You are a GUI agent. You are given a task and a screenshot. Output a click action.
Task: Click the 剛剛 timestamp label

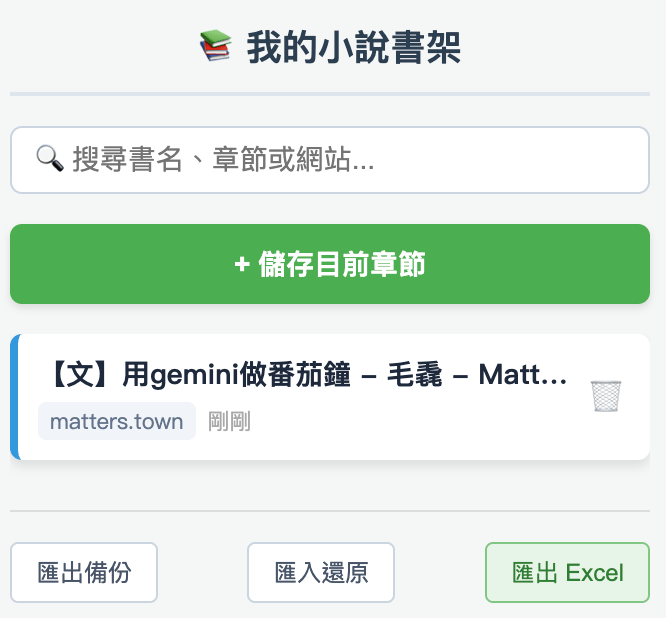coord(229,421)
